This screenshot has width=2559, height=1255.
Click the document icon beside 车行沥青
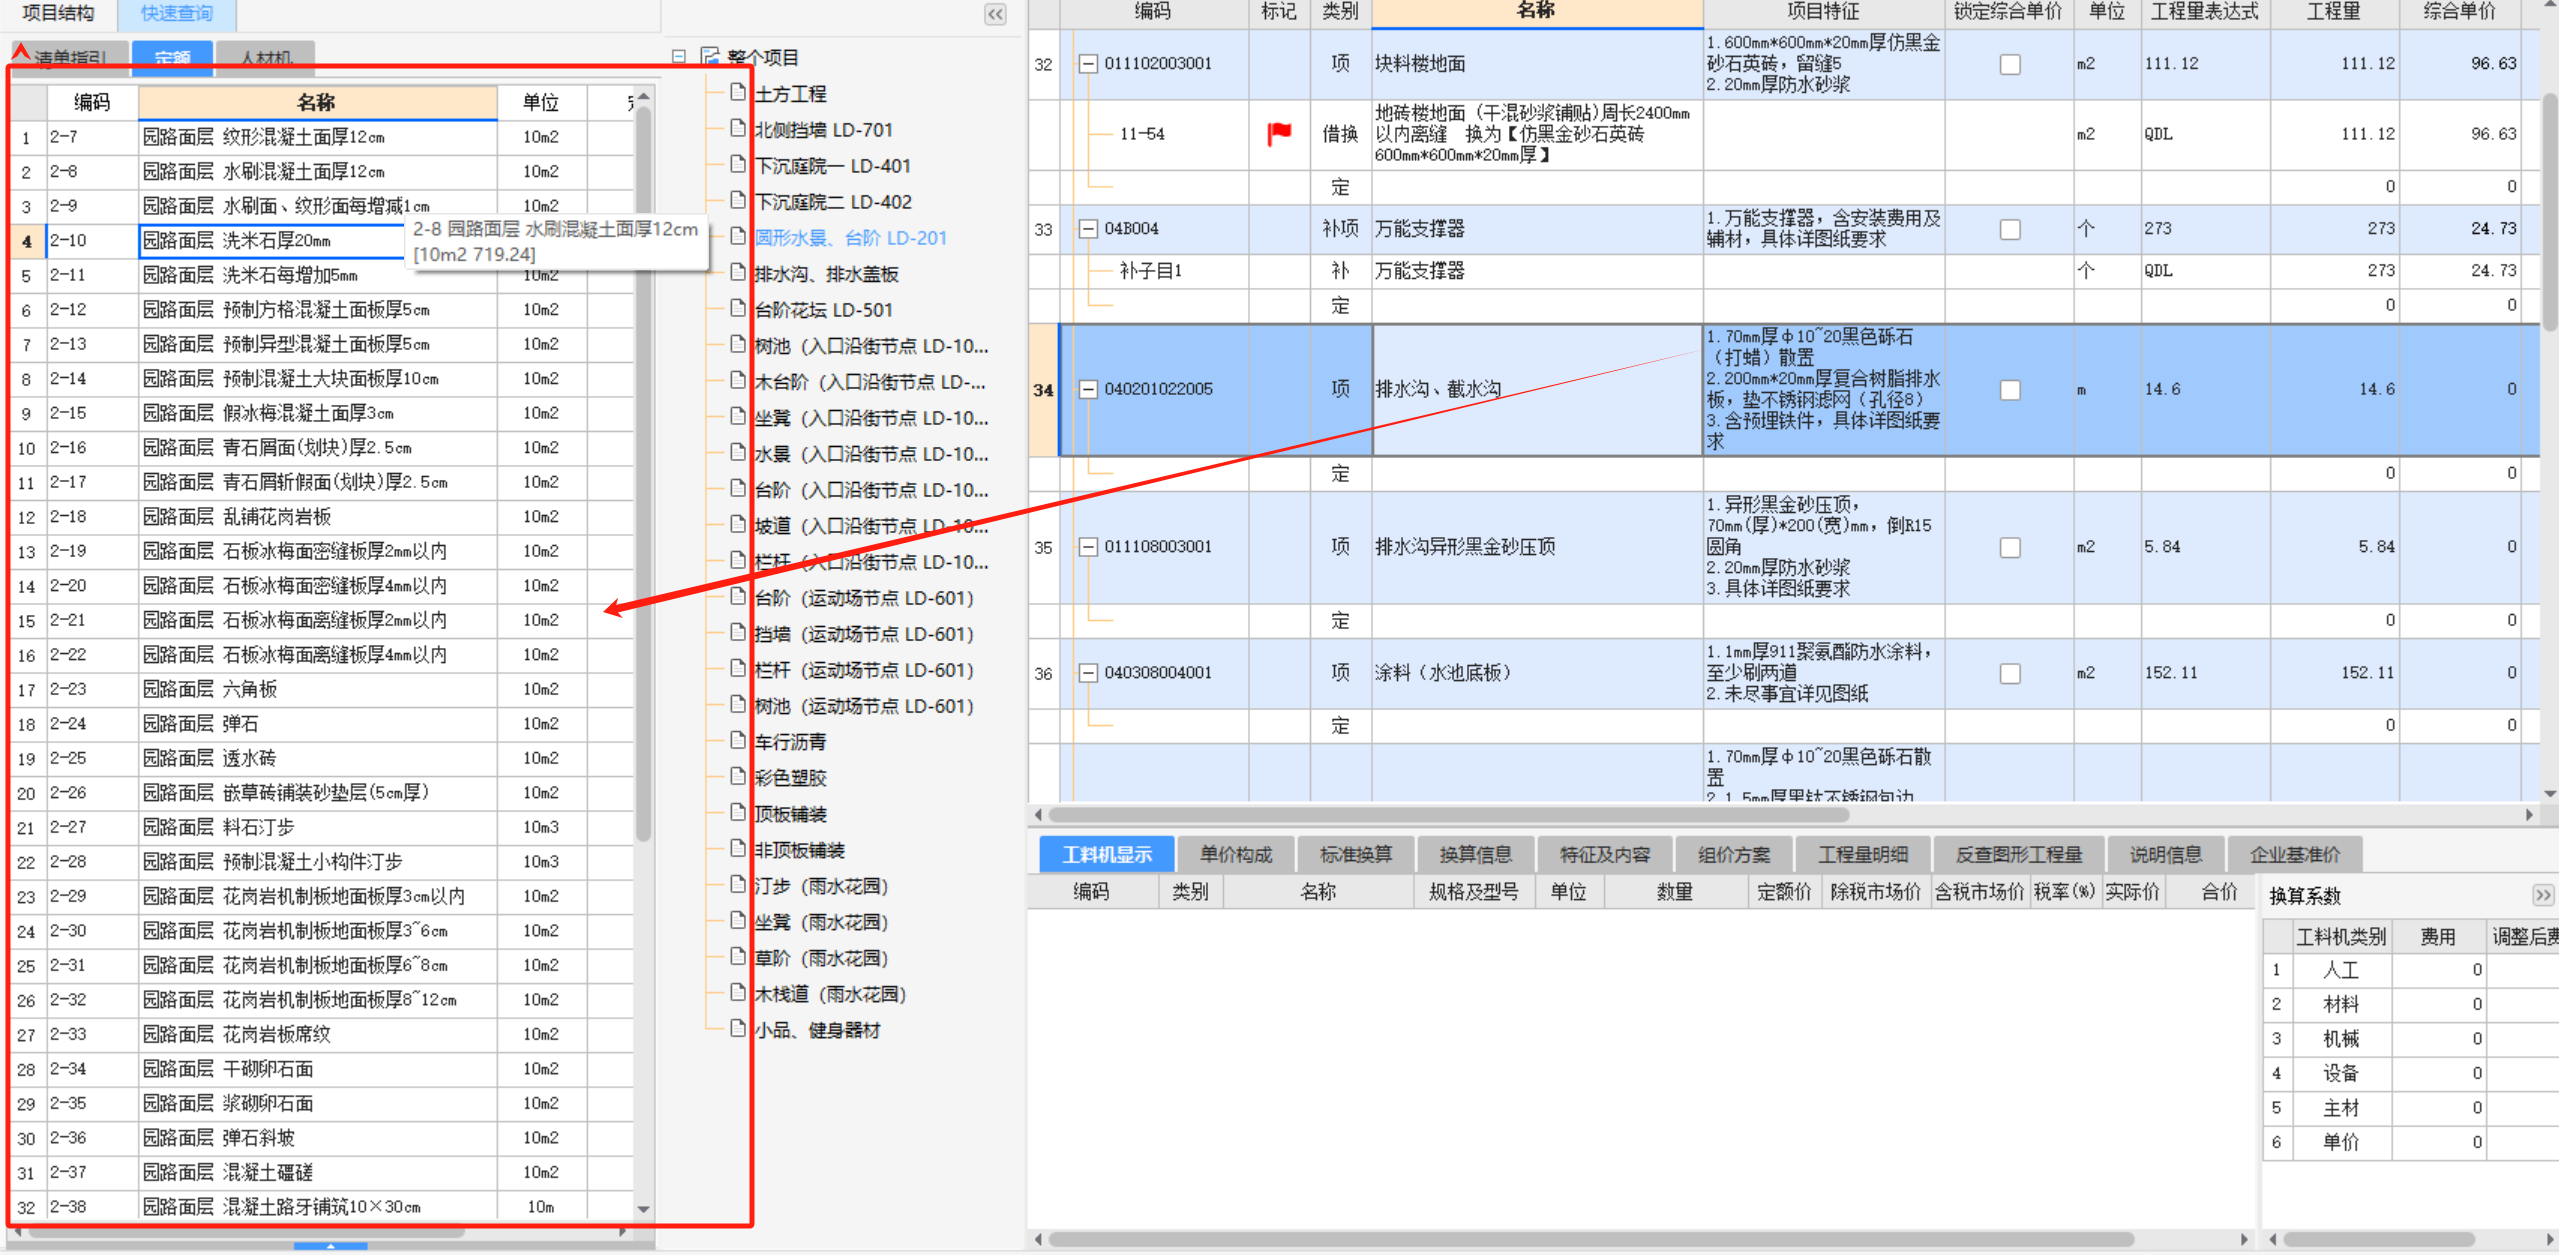click(738, 740)
